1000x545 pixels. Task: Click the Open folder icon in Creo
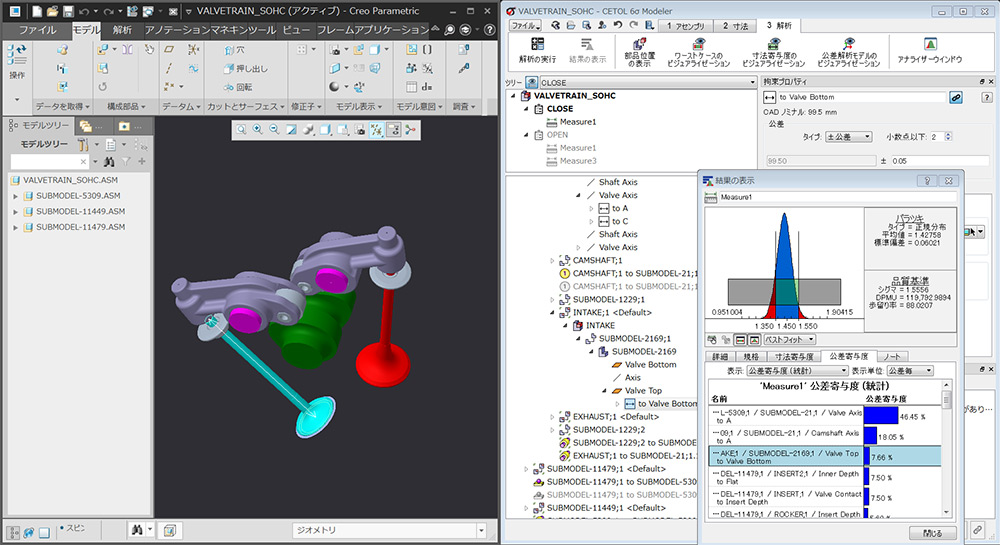[53, 11]
